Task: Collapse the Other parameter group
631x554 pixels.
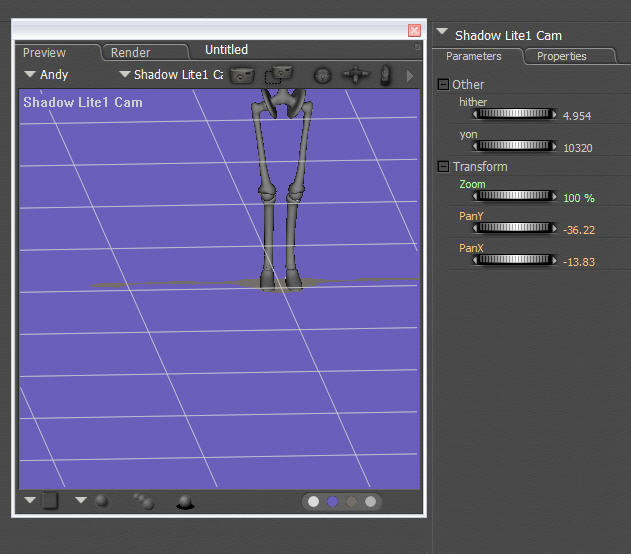Action: tap(444, 85)
